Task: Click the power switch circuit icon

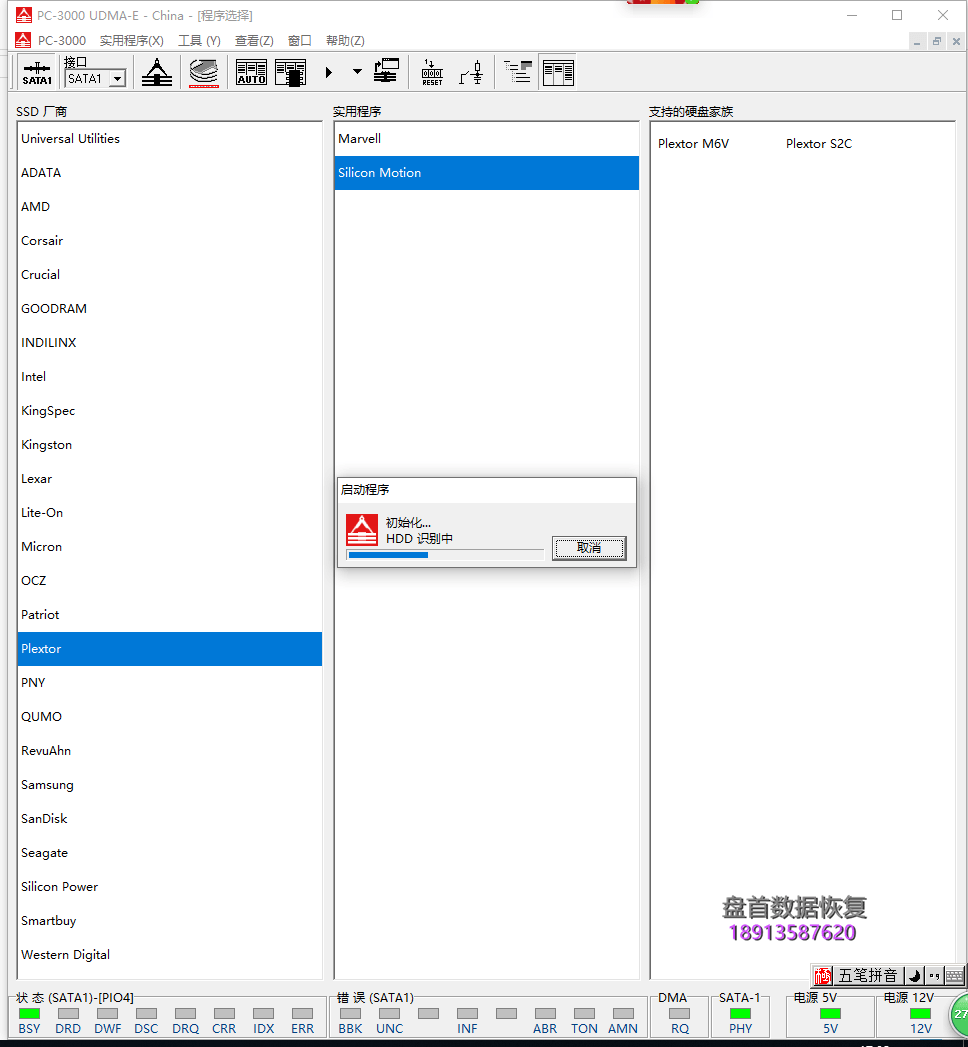Action: tap(471, 72)
